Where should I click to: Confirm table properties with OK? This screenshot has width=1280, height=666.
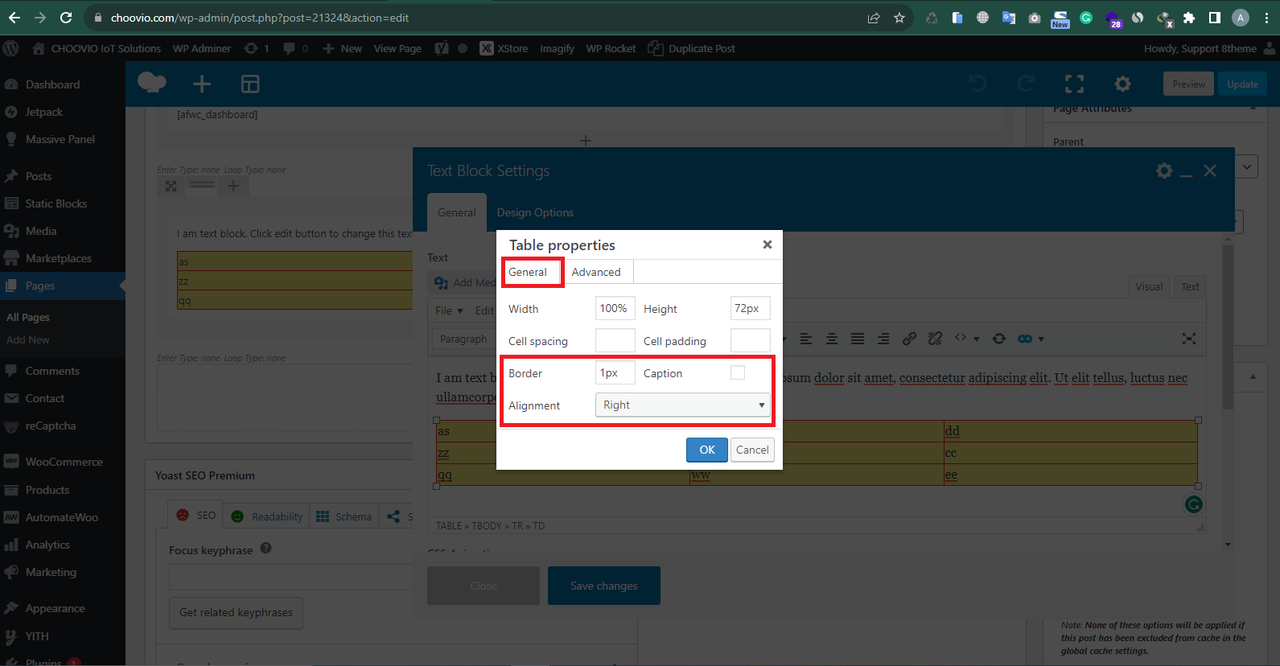(x=707, y=449)
